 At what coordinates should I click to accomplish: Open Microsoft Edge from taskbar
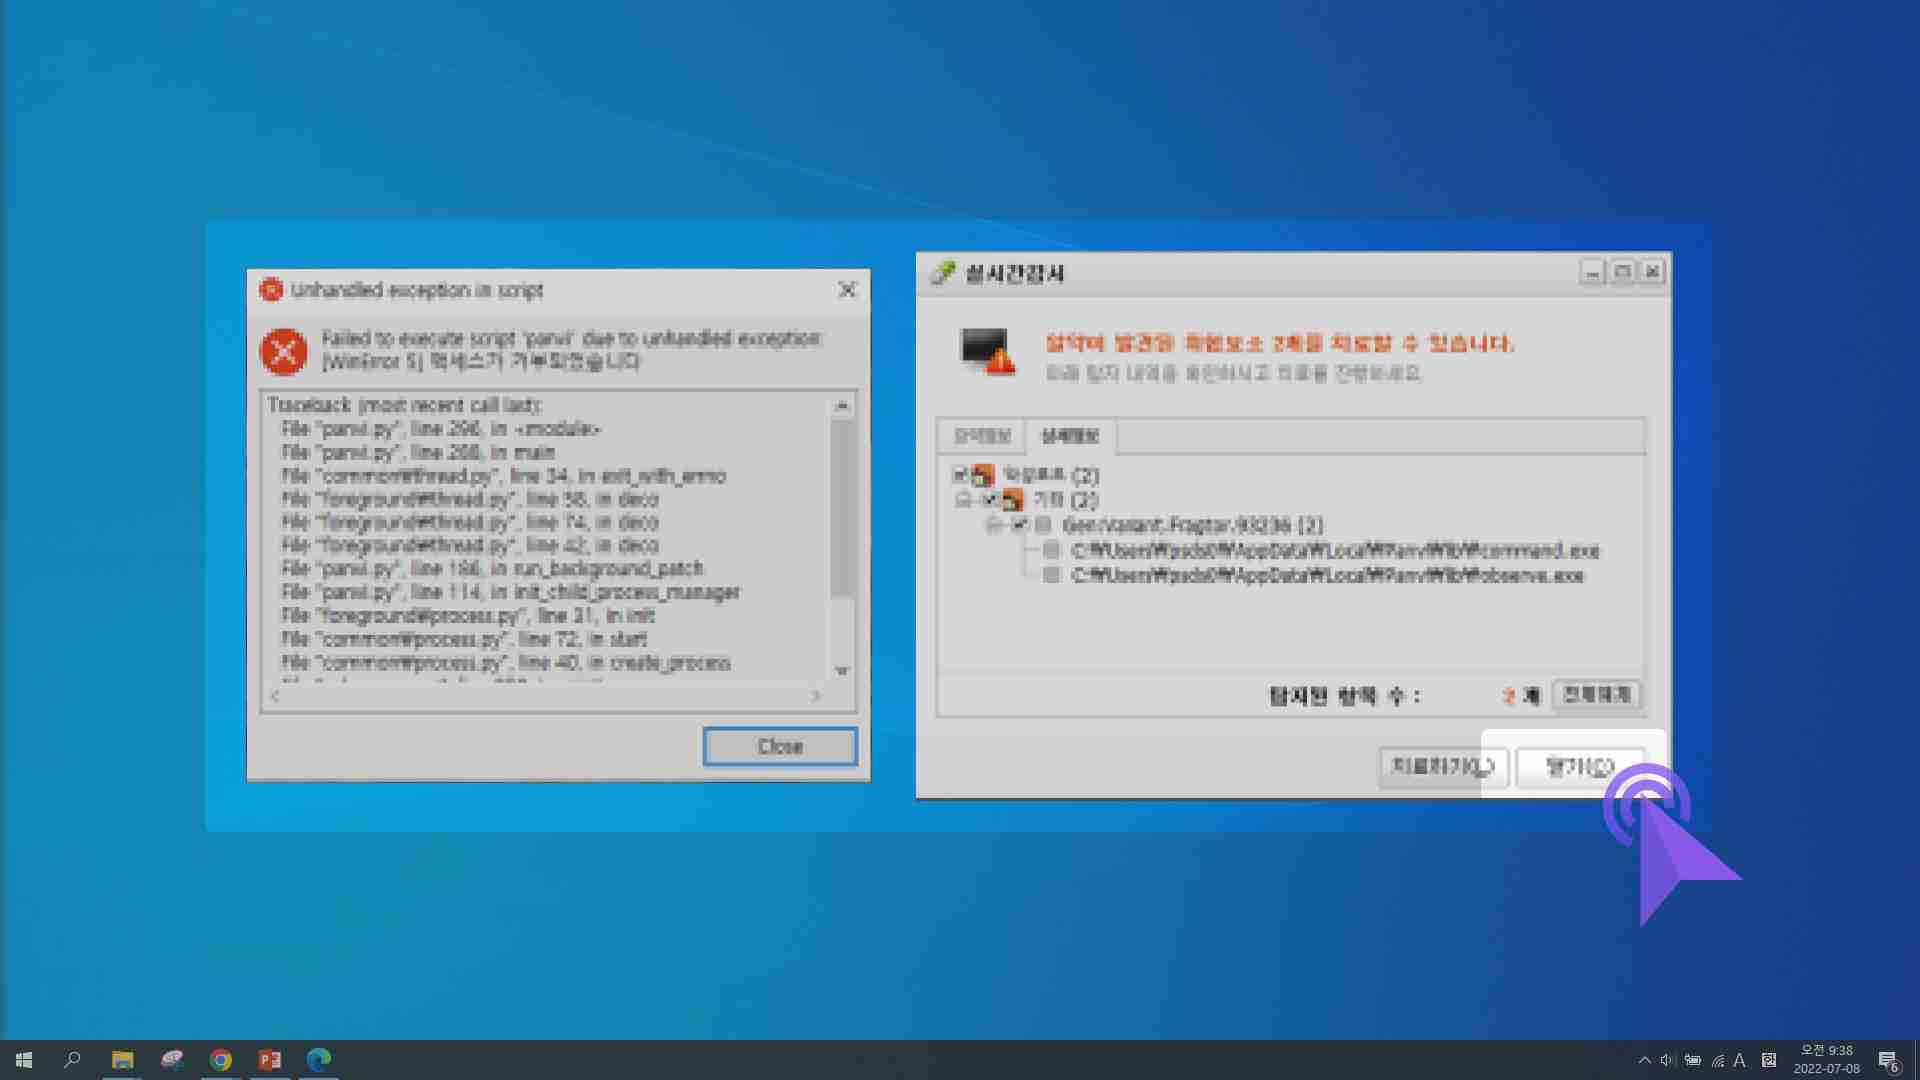[x=319, y=1060]
